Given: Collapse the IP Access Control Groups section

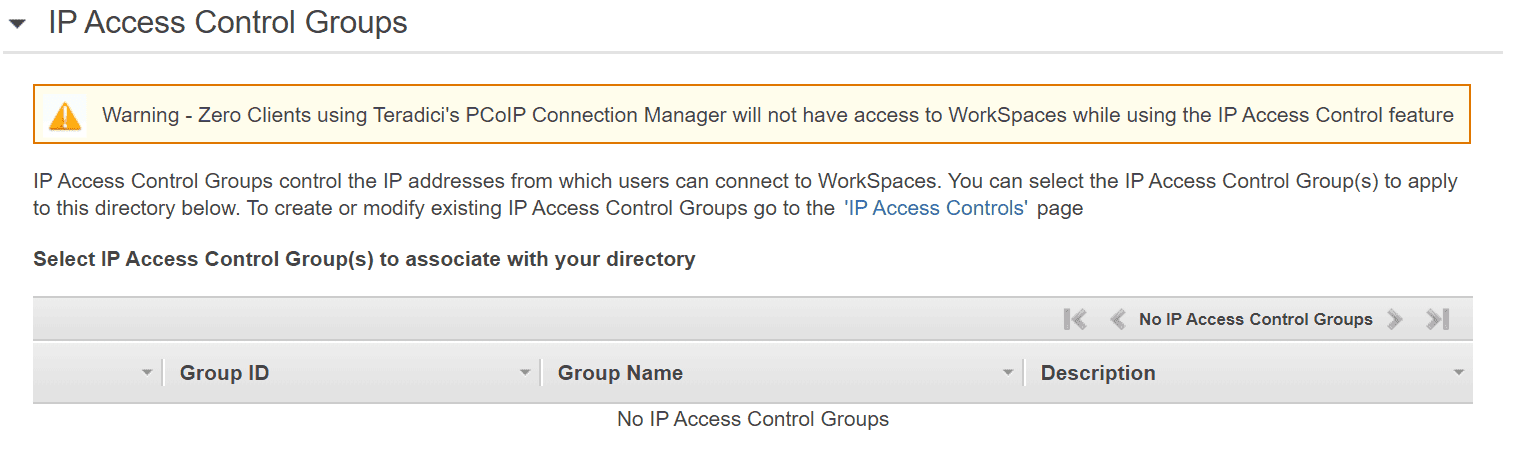Looking at the screenshot, I should pos(17,24).
